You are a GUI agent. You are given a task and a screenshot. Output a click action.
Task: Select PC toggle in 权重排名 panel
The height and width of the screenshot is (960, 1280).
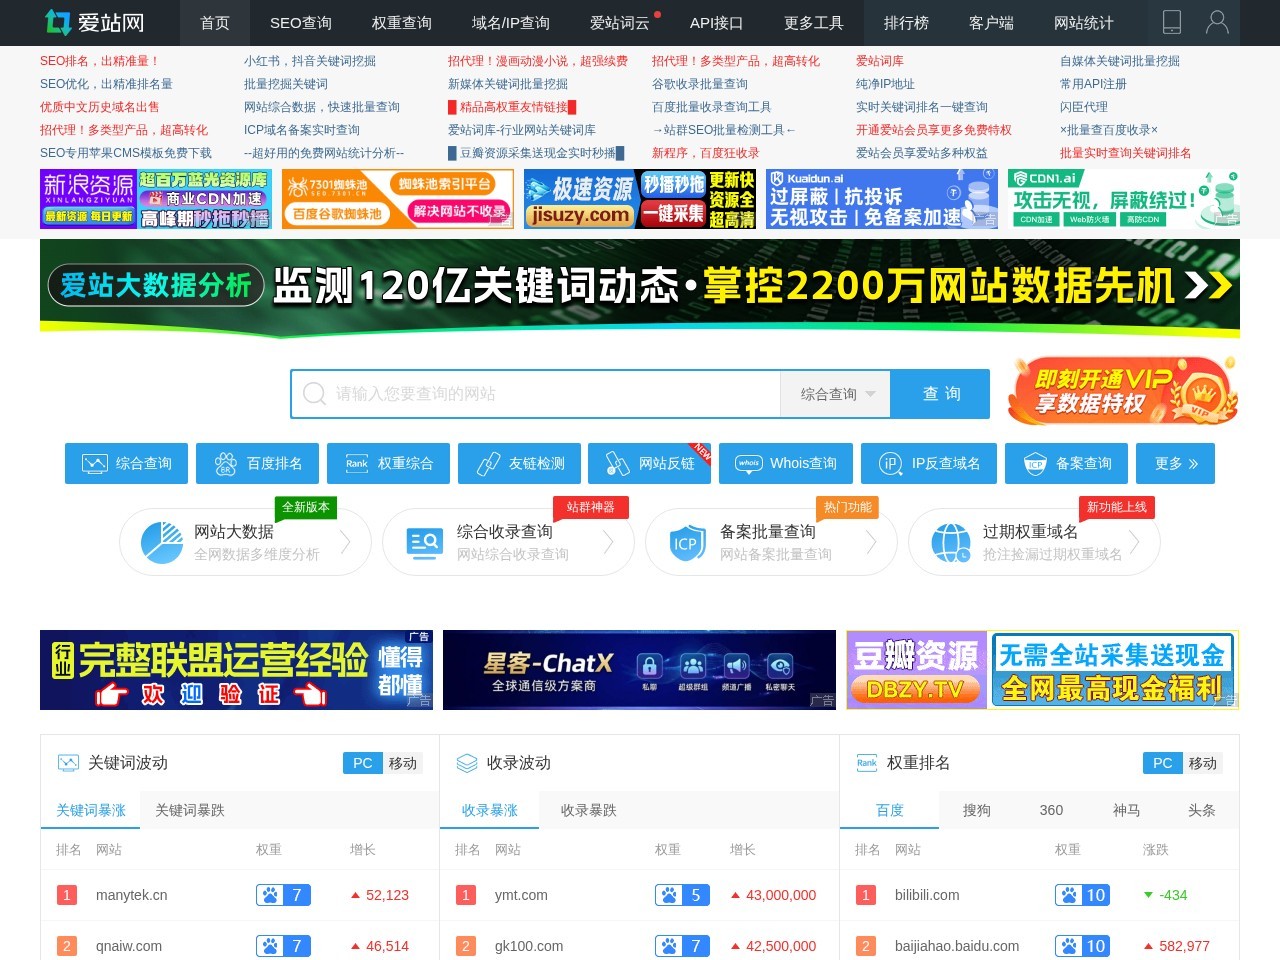point(1162,763)
